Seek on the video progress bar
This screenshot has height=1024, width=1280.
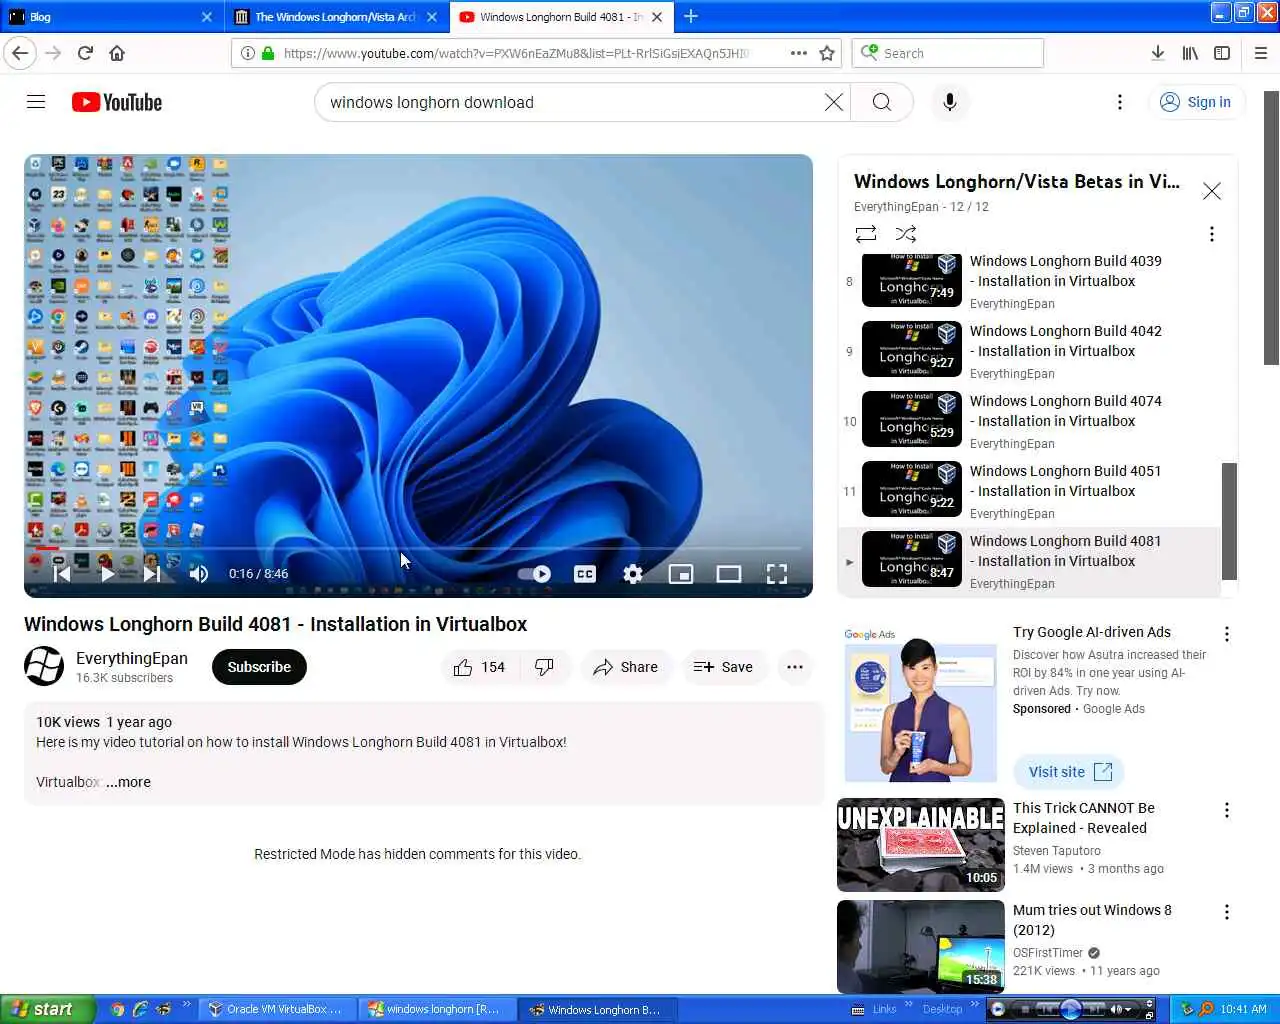(418, 548)
